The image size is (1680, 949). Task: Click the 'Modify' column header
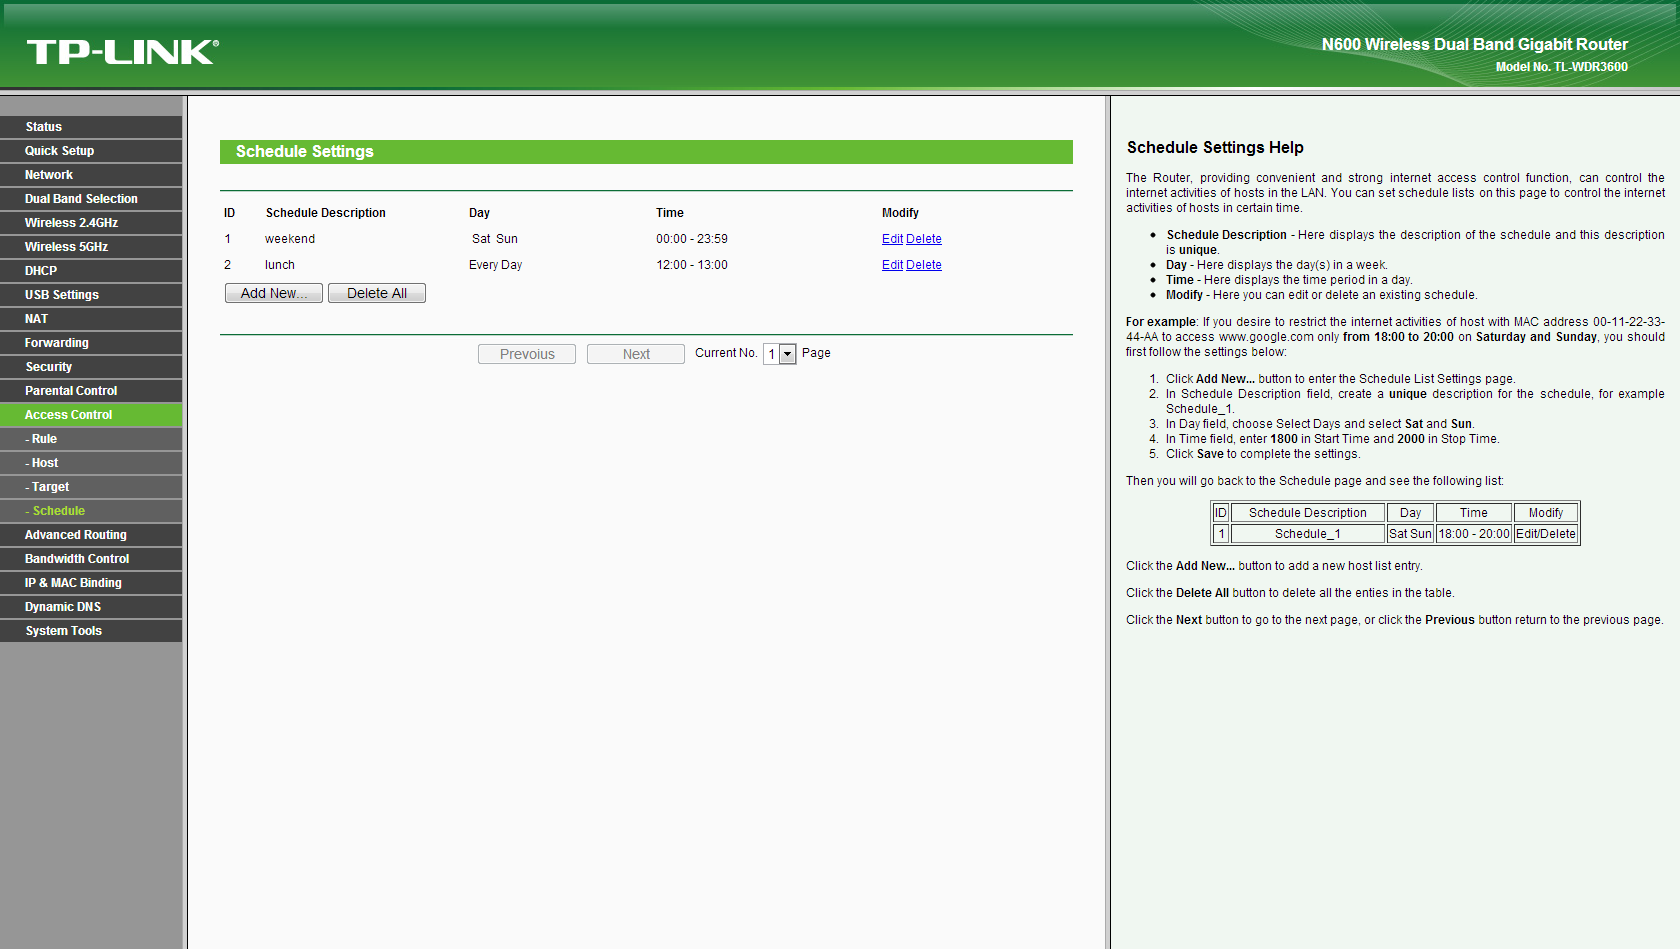click(900, 213)
